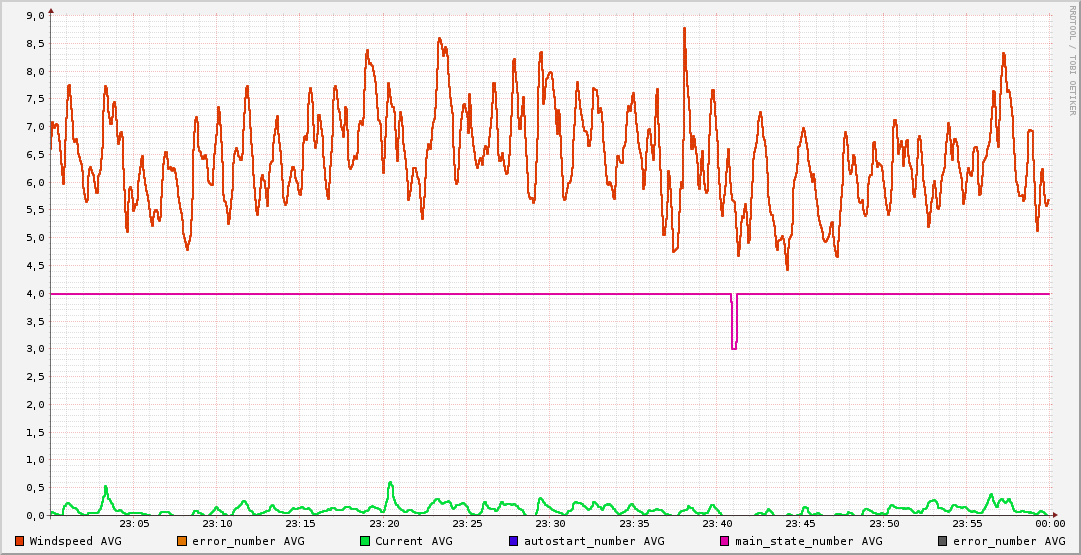Select the magenta main_state_number legend swatch

(x=725, y=541)
